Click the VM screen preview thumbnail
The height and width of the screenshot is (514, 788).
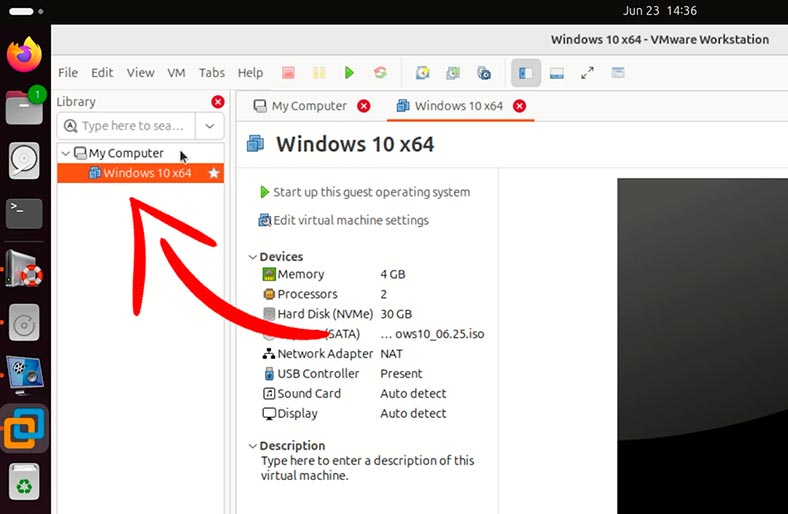(703, 346)
